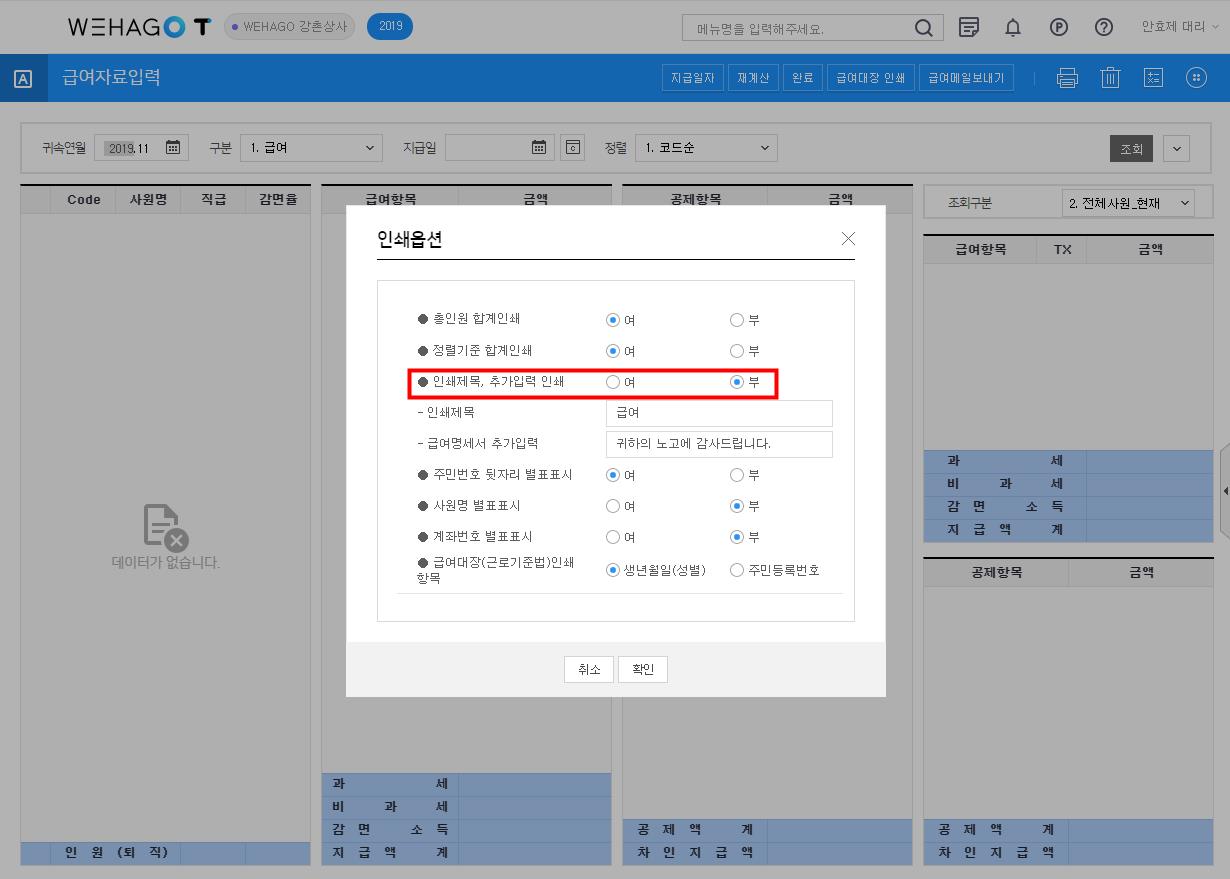Screen dimensions: 1230x879
Task: Close the 인쇄옵션 dialog with X
Action: click(848, 239)
